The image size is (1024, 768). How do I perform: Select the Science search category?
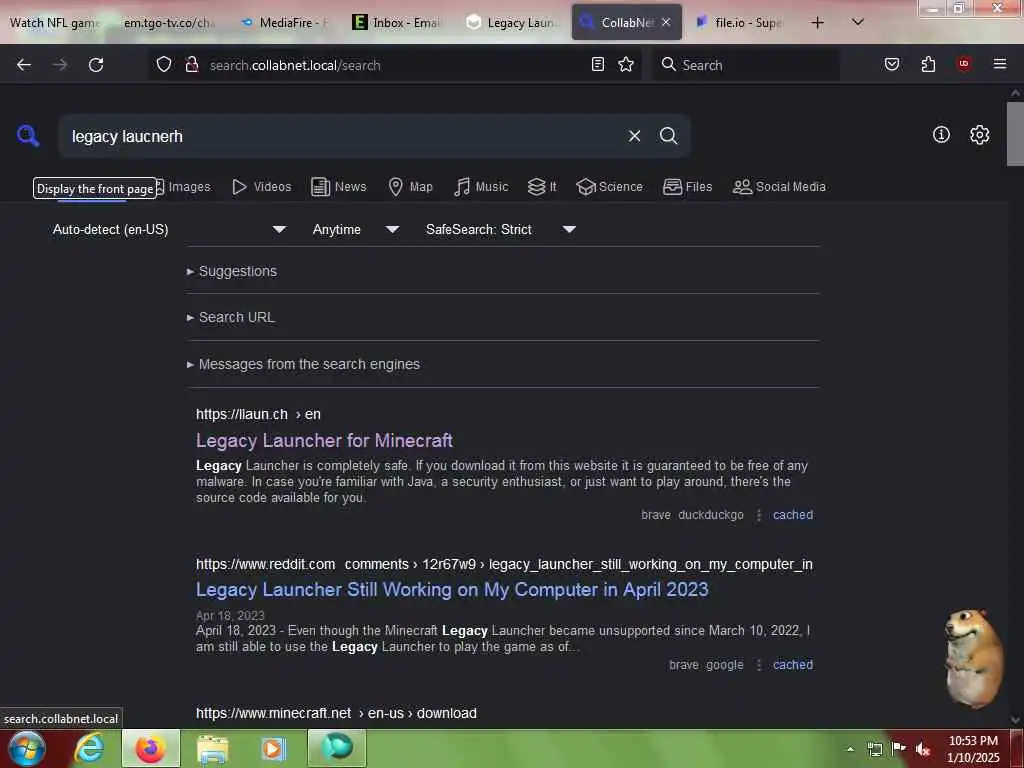[x=609, y=187]
